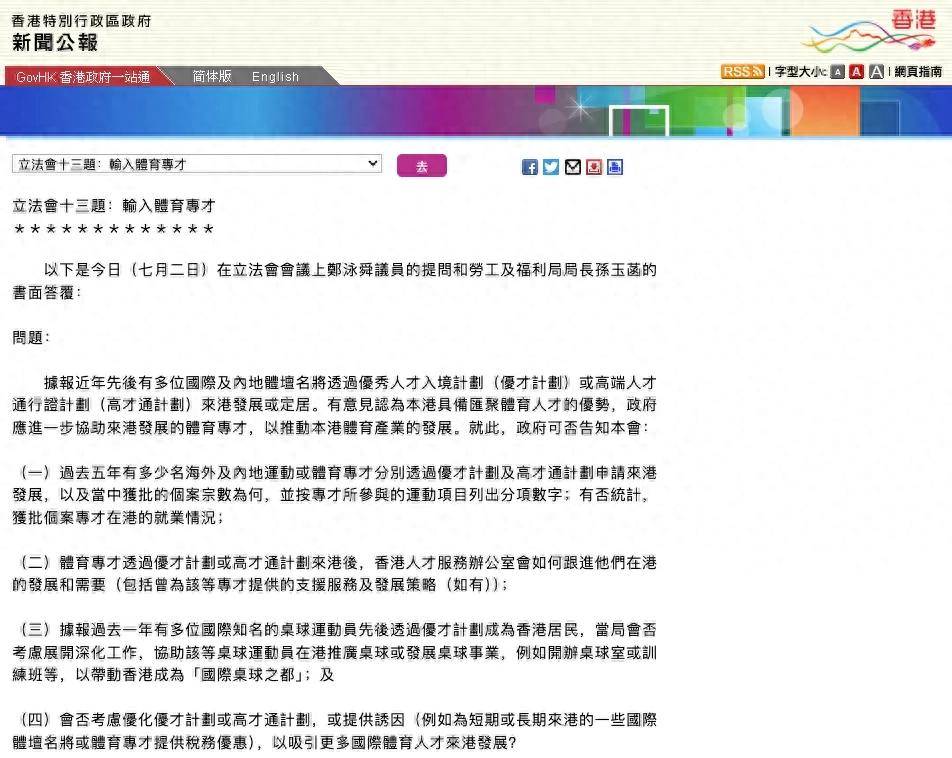The height and width of the screenshot is (758, 952).
Task: Click the red download icon
Action: pyautogui.click(x=594, y=167)
